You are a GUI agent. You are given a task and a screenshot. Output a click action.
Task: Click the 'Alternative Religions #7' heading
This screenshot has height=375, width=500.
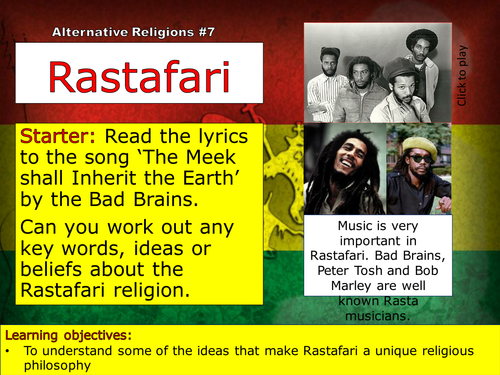pyautogui.click(x=133, y=32)
